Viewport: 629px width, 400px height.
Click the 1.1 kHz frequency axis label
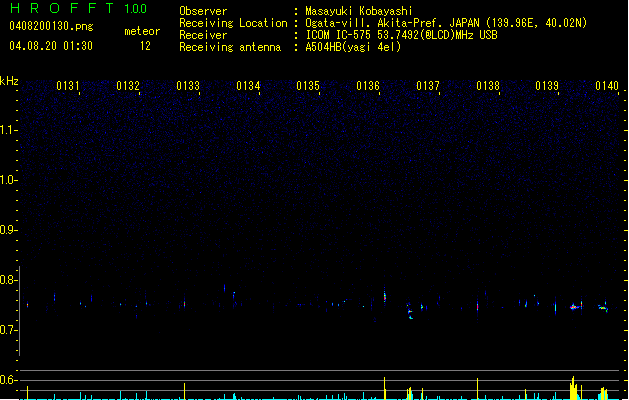point(8,130)
